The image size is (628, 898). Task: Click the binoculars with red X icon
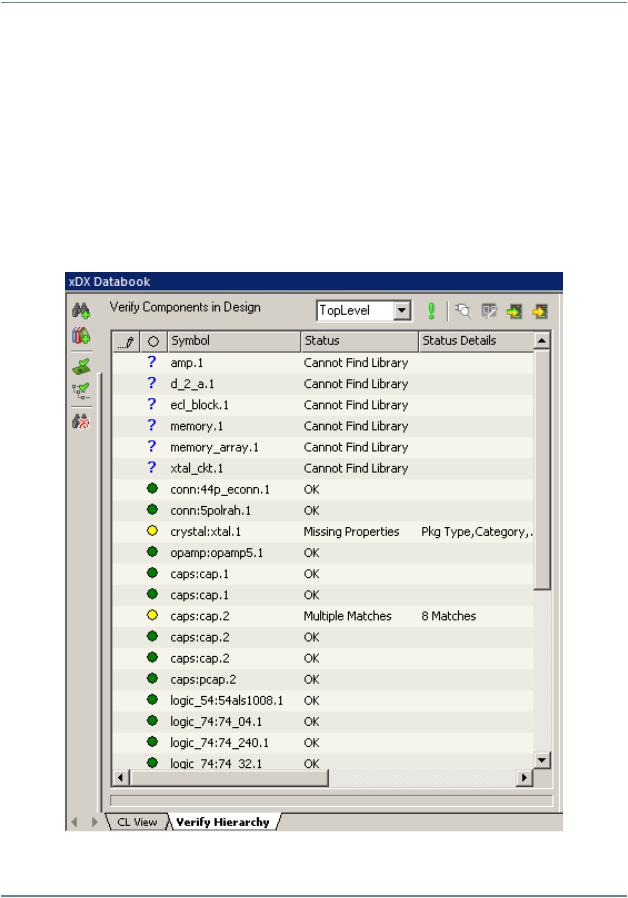click(x=81, y=422)
